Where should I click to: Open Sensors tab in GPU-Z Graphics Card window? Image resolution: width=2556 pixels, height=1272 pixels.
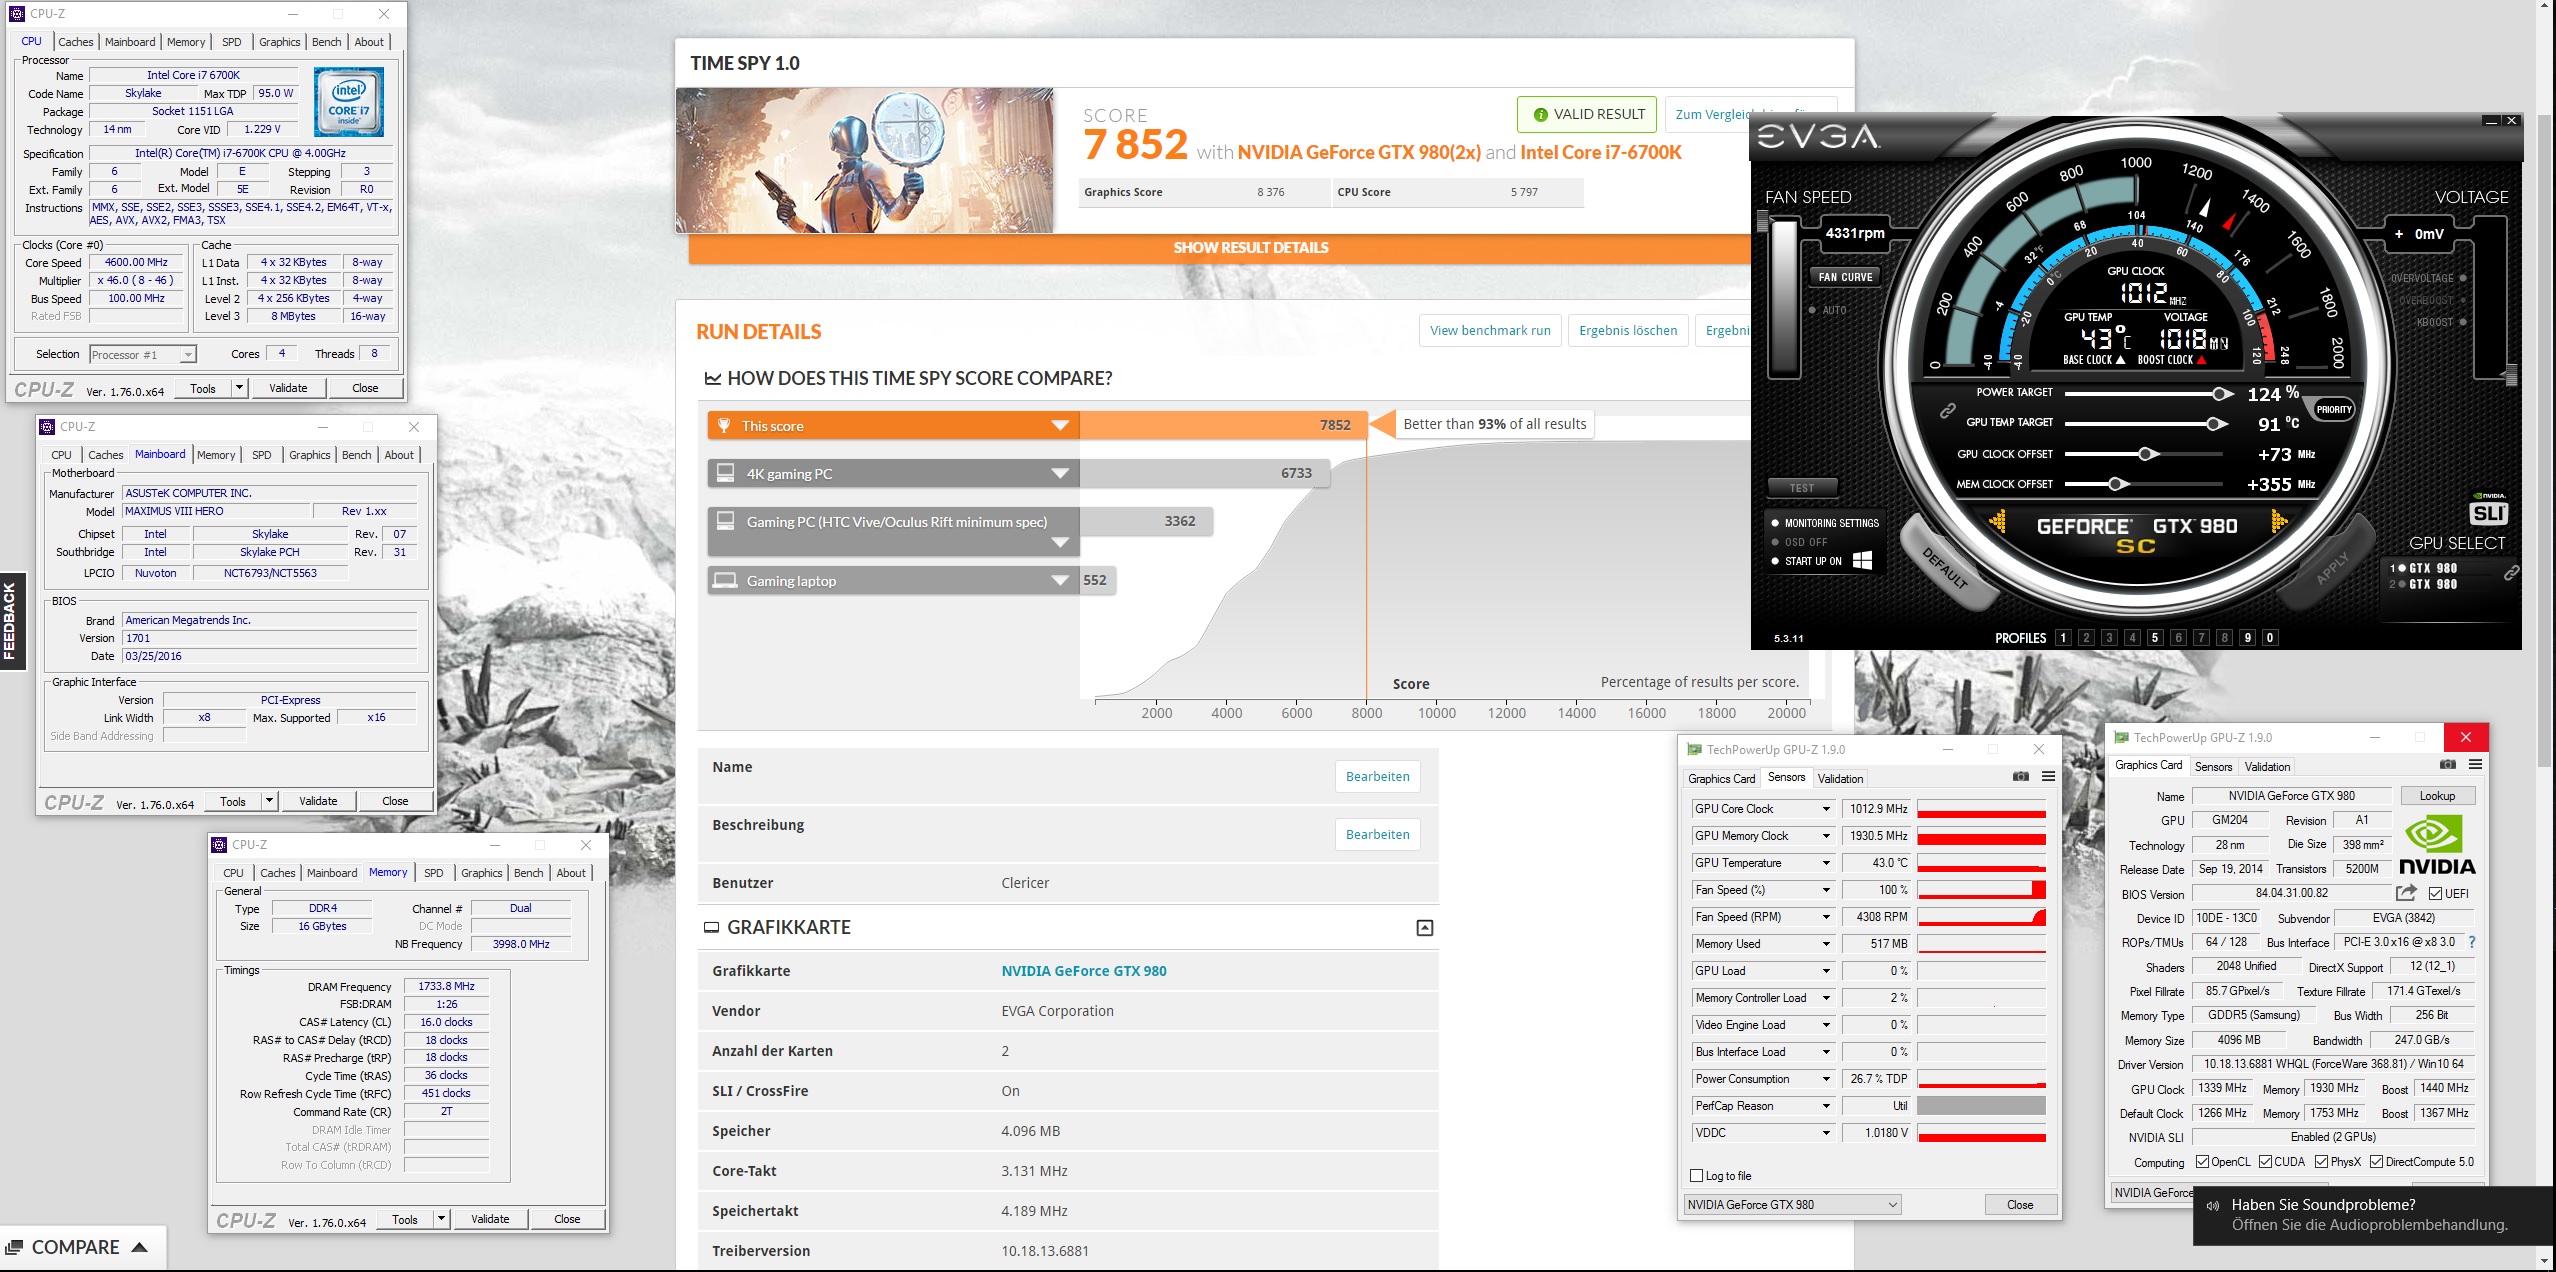[x=2213, y=767]
